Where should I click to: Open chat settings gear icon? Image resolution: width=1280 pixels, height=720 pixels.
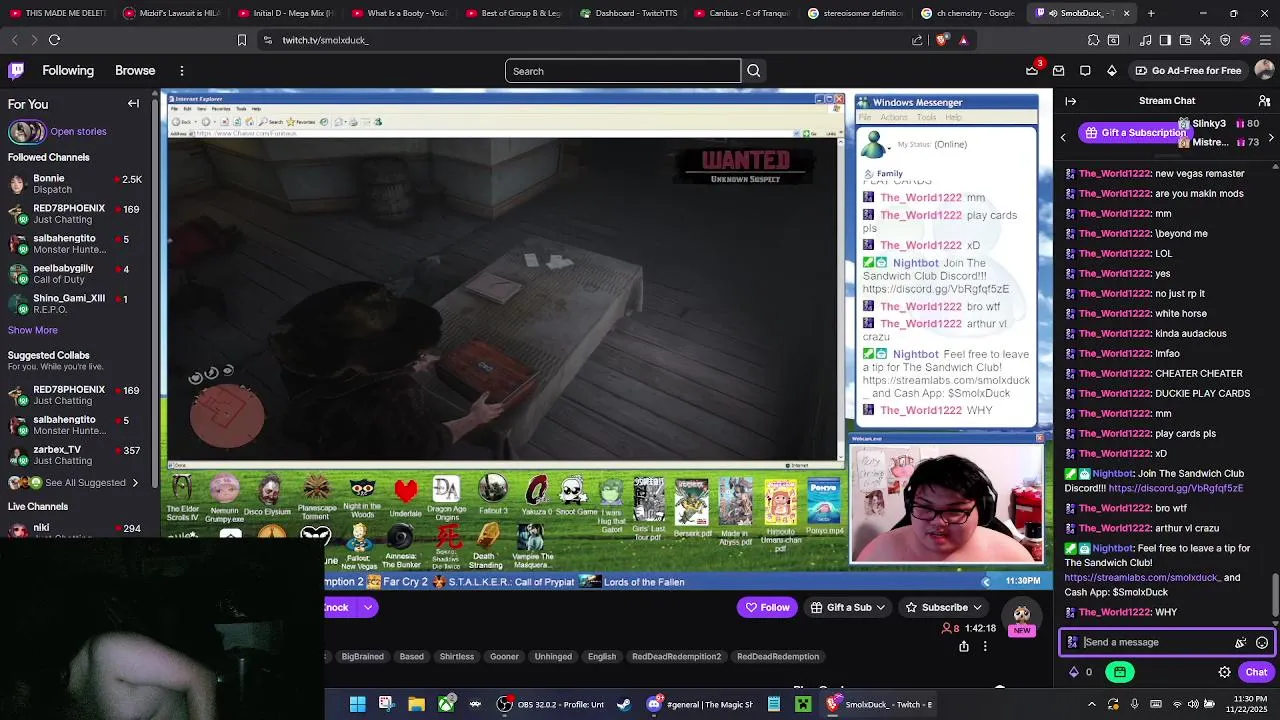(1224, 672)
